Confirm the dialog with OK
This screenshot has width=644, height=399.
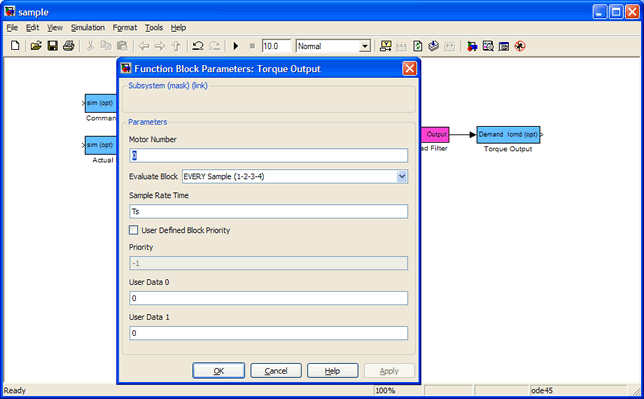[x=218, y=371]
